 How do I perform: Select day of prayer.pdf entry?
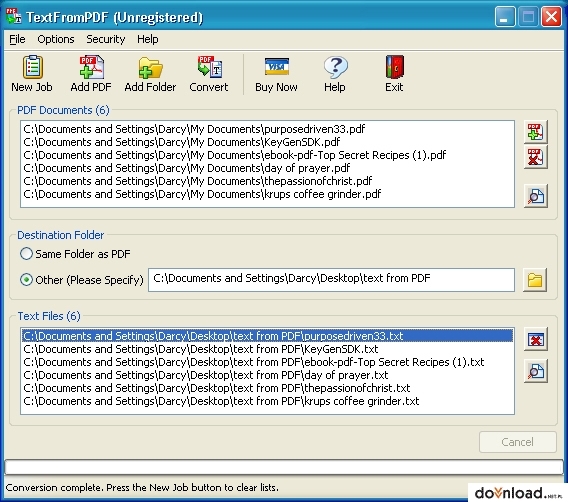pos(267,168)
